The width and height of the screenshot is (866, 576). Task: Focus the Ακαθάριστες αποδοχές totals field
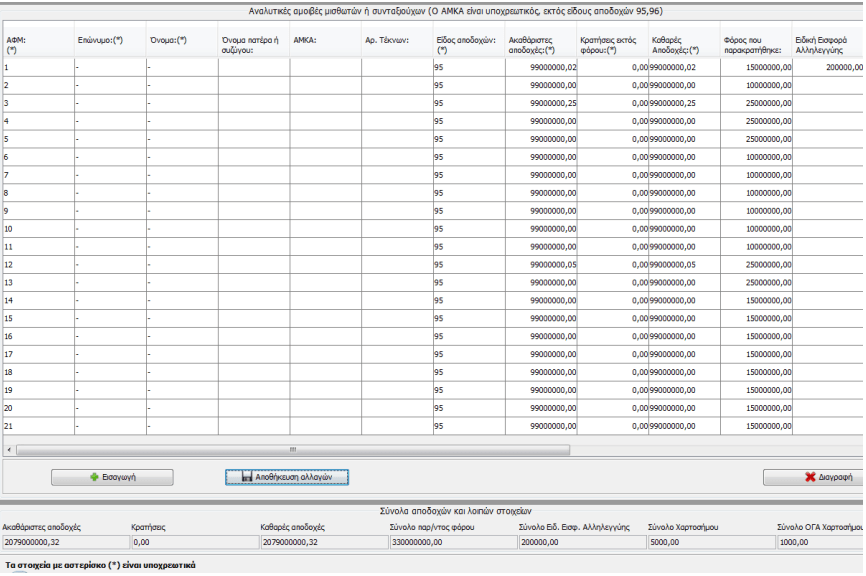[x=66, y=542]
